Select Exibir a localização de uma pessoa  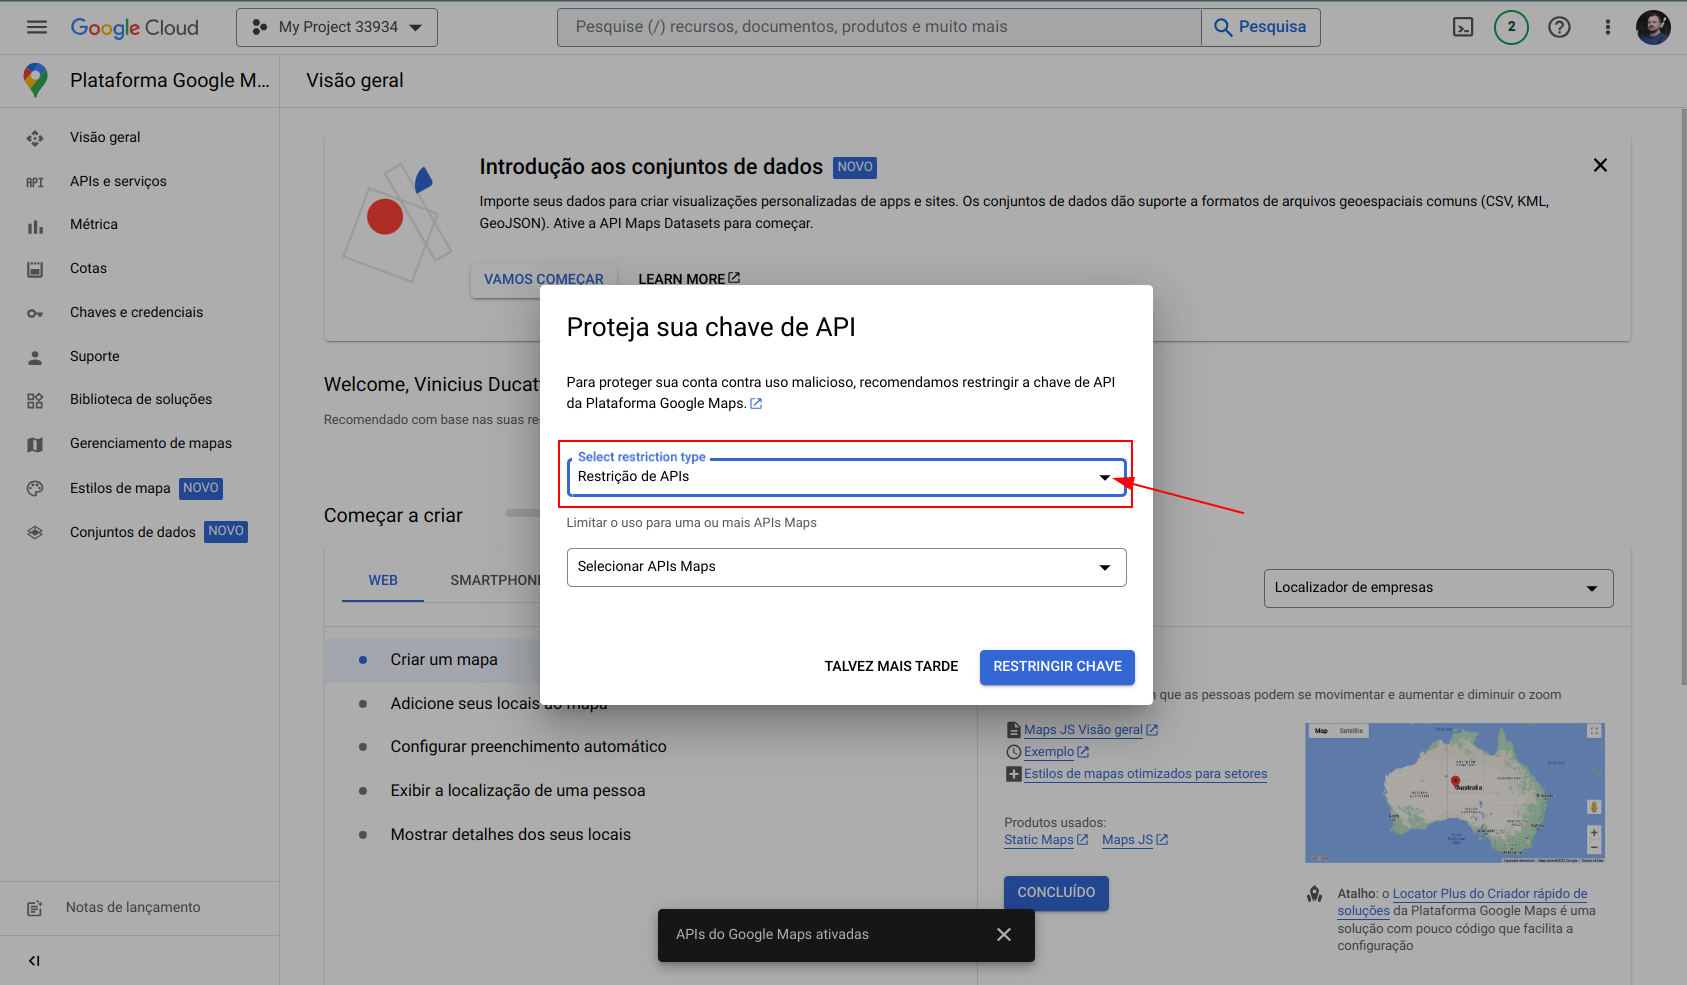(x=518, y=790)
